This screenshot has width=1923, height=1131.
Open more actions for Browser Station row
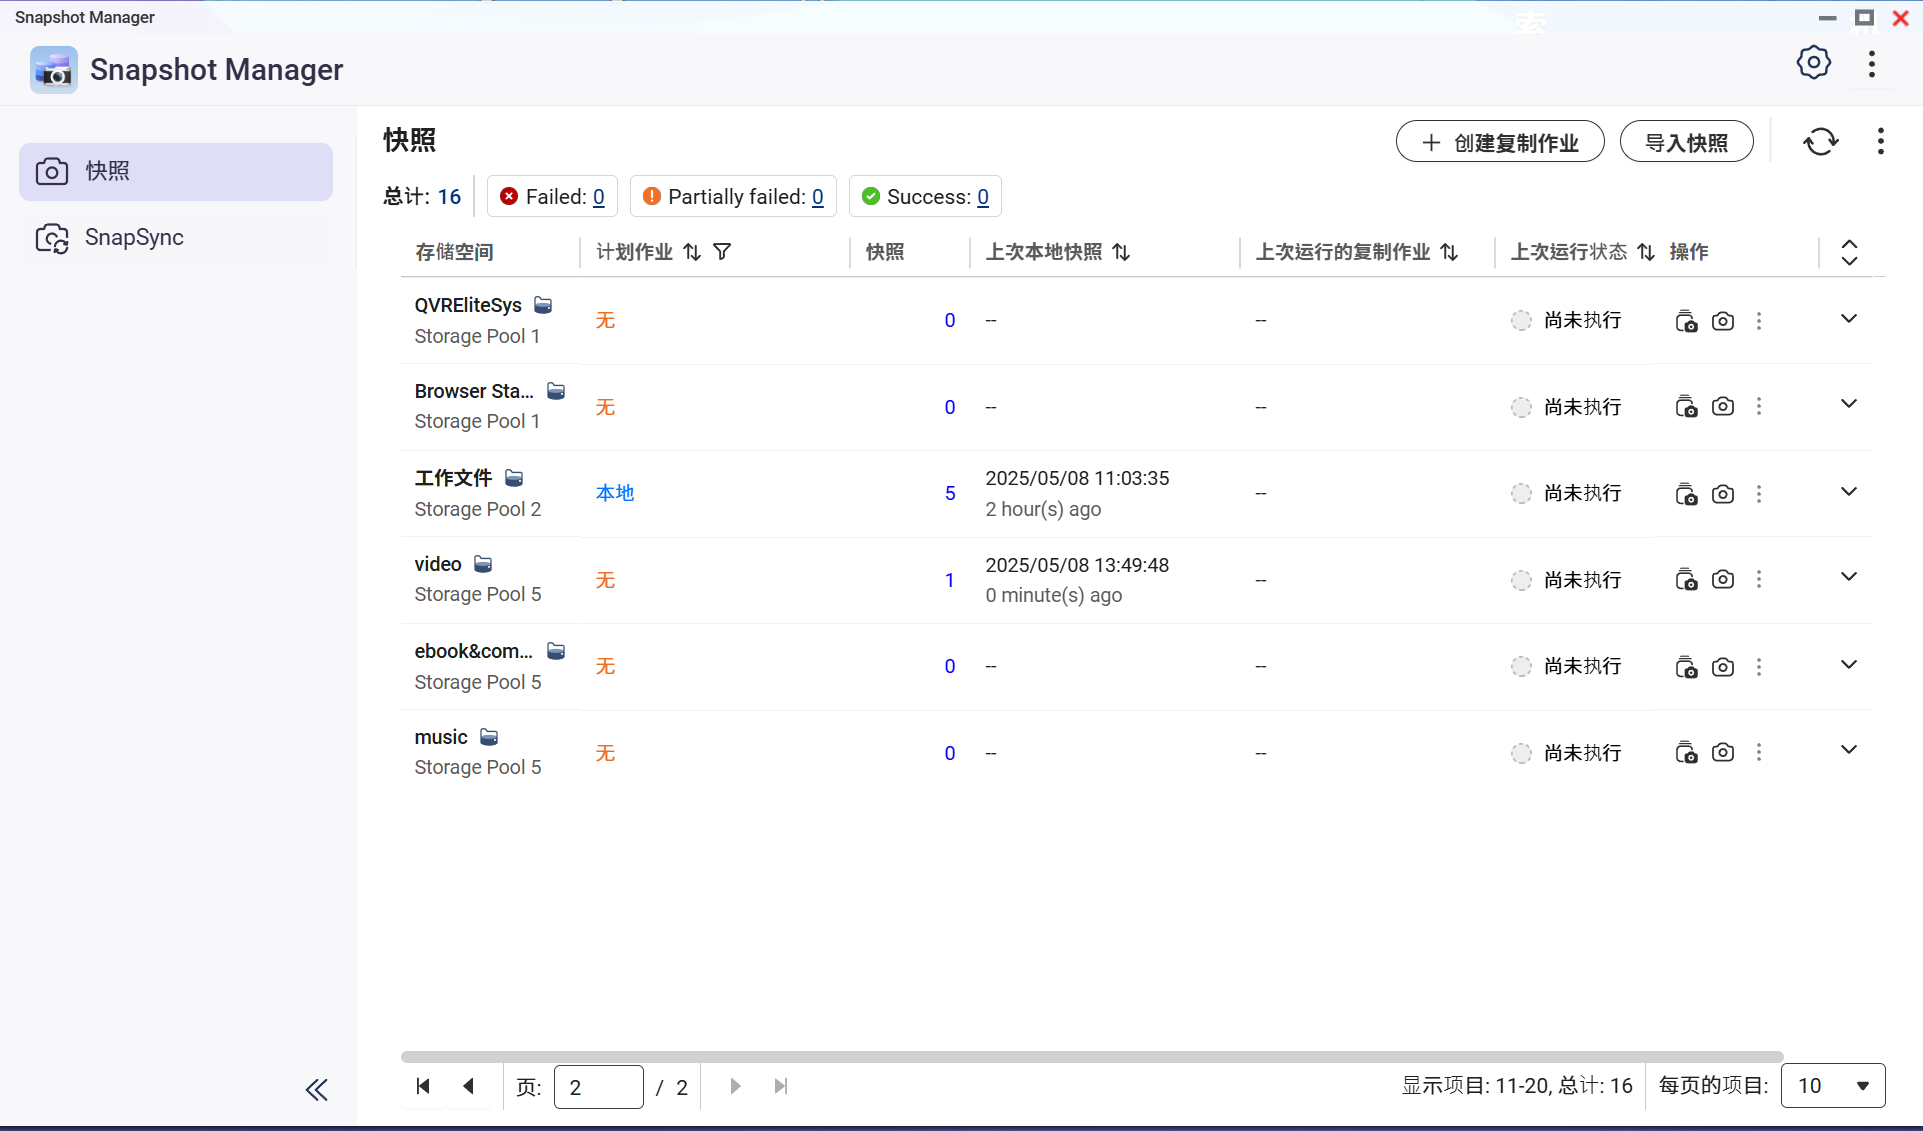pyautogui.click(x=1759, y=407)
